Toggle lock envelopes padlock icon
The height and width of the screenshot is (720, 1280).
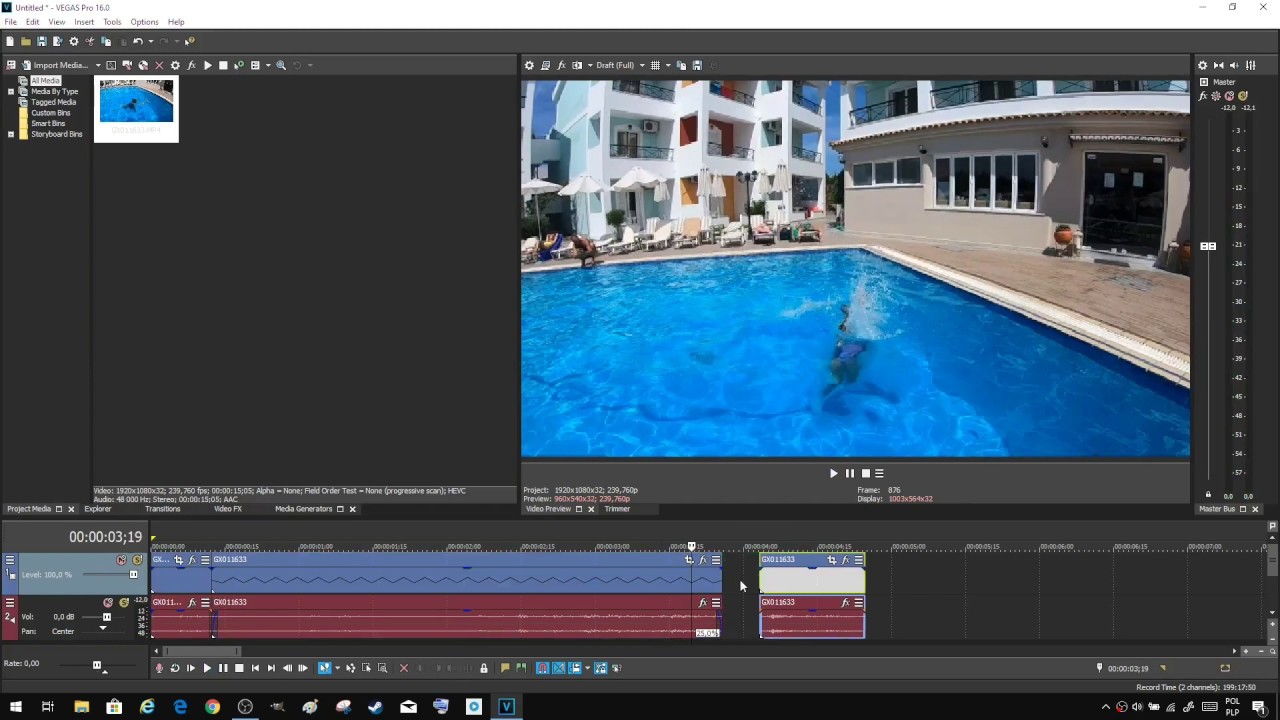[x=483, y=668]
